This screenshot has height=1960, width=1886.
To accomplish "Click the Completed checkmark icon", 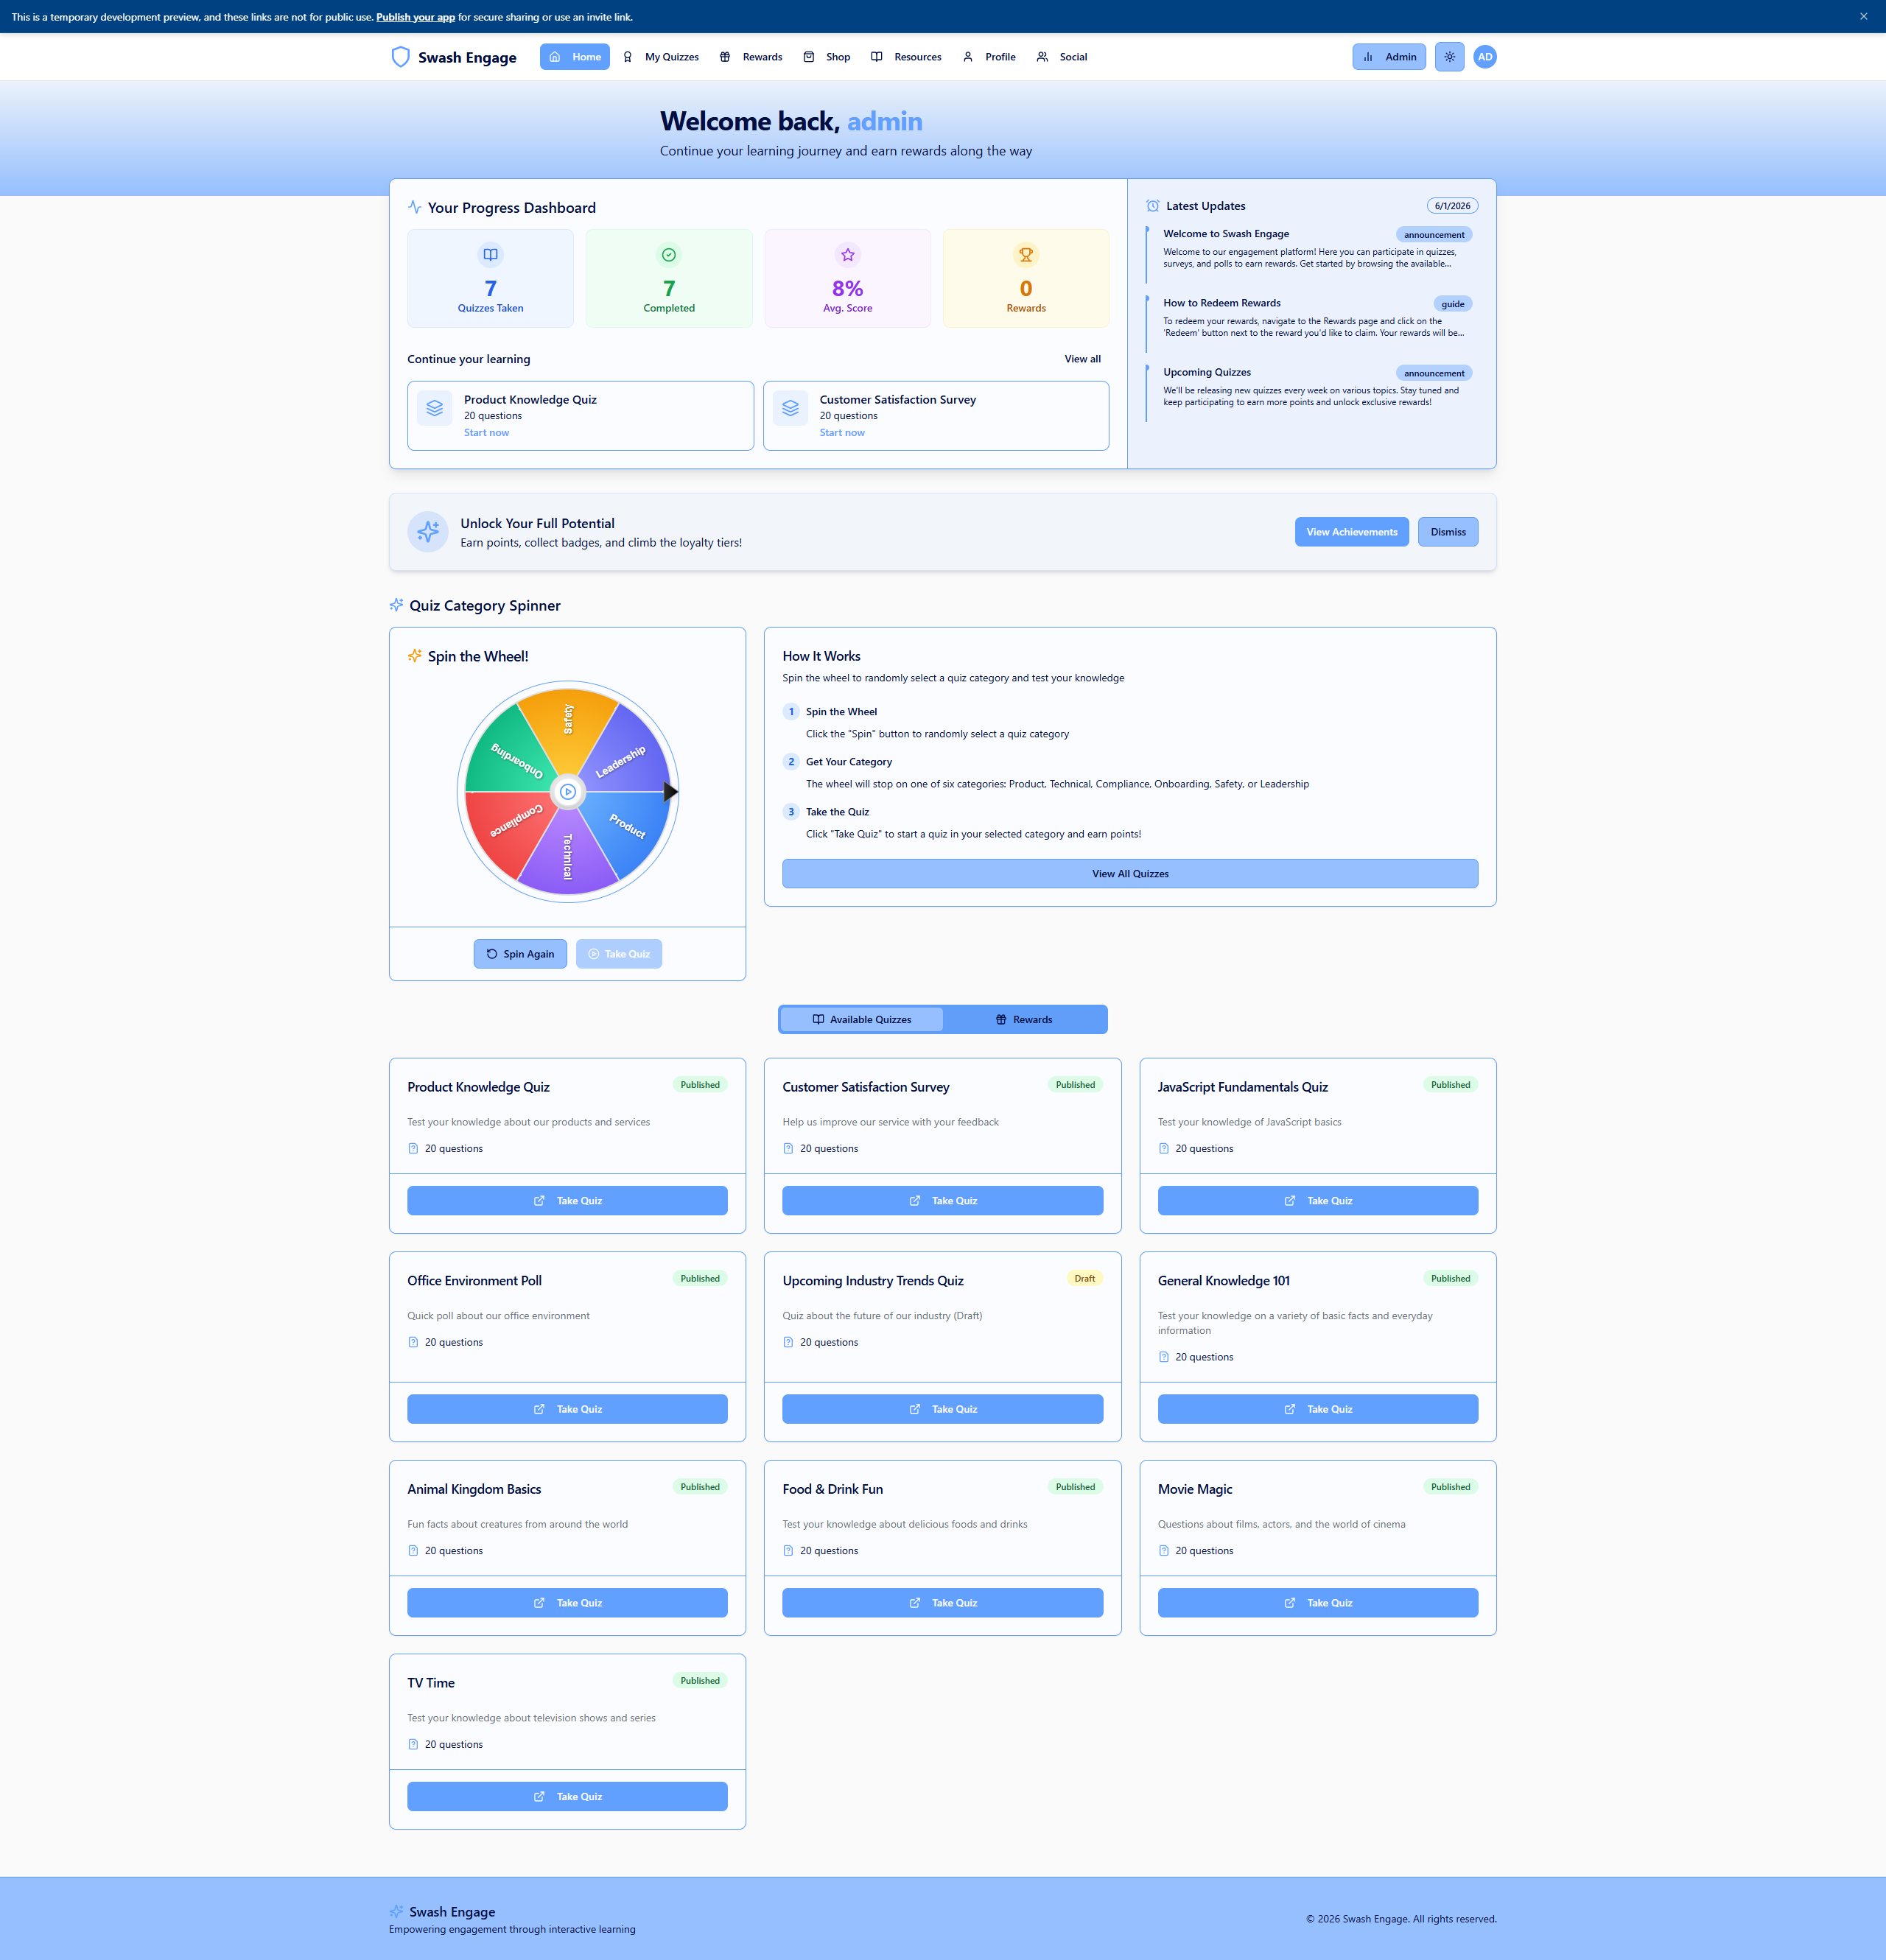I will 669,255.
